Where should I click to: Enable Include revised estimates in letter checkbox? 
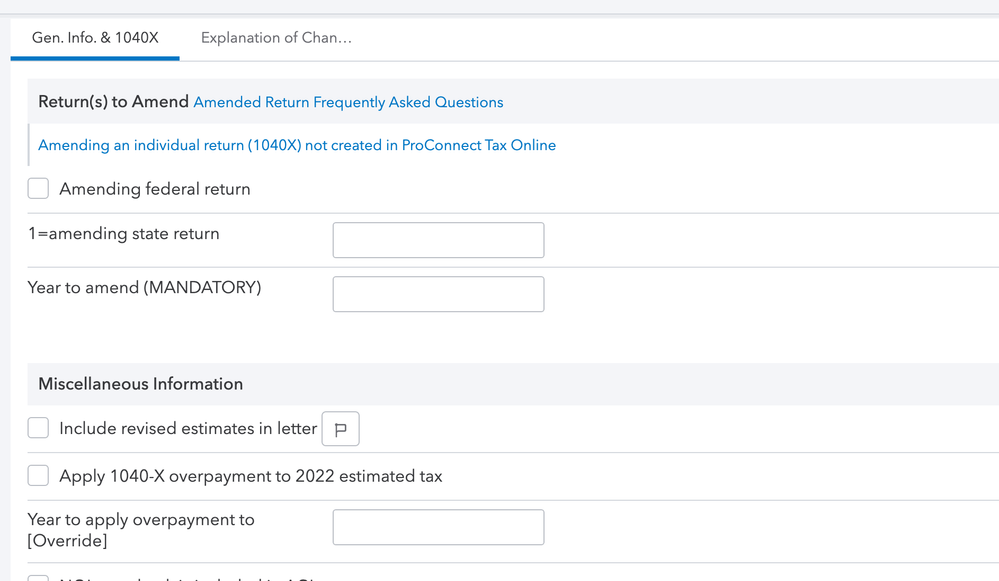tap(38, 428)
